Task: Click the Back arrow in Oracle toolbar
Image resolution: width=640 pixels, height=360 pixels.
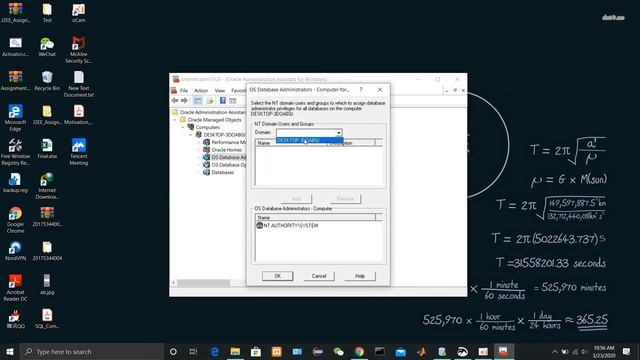Action: 175,100
